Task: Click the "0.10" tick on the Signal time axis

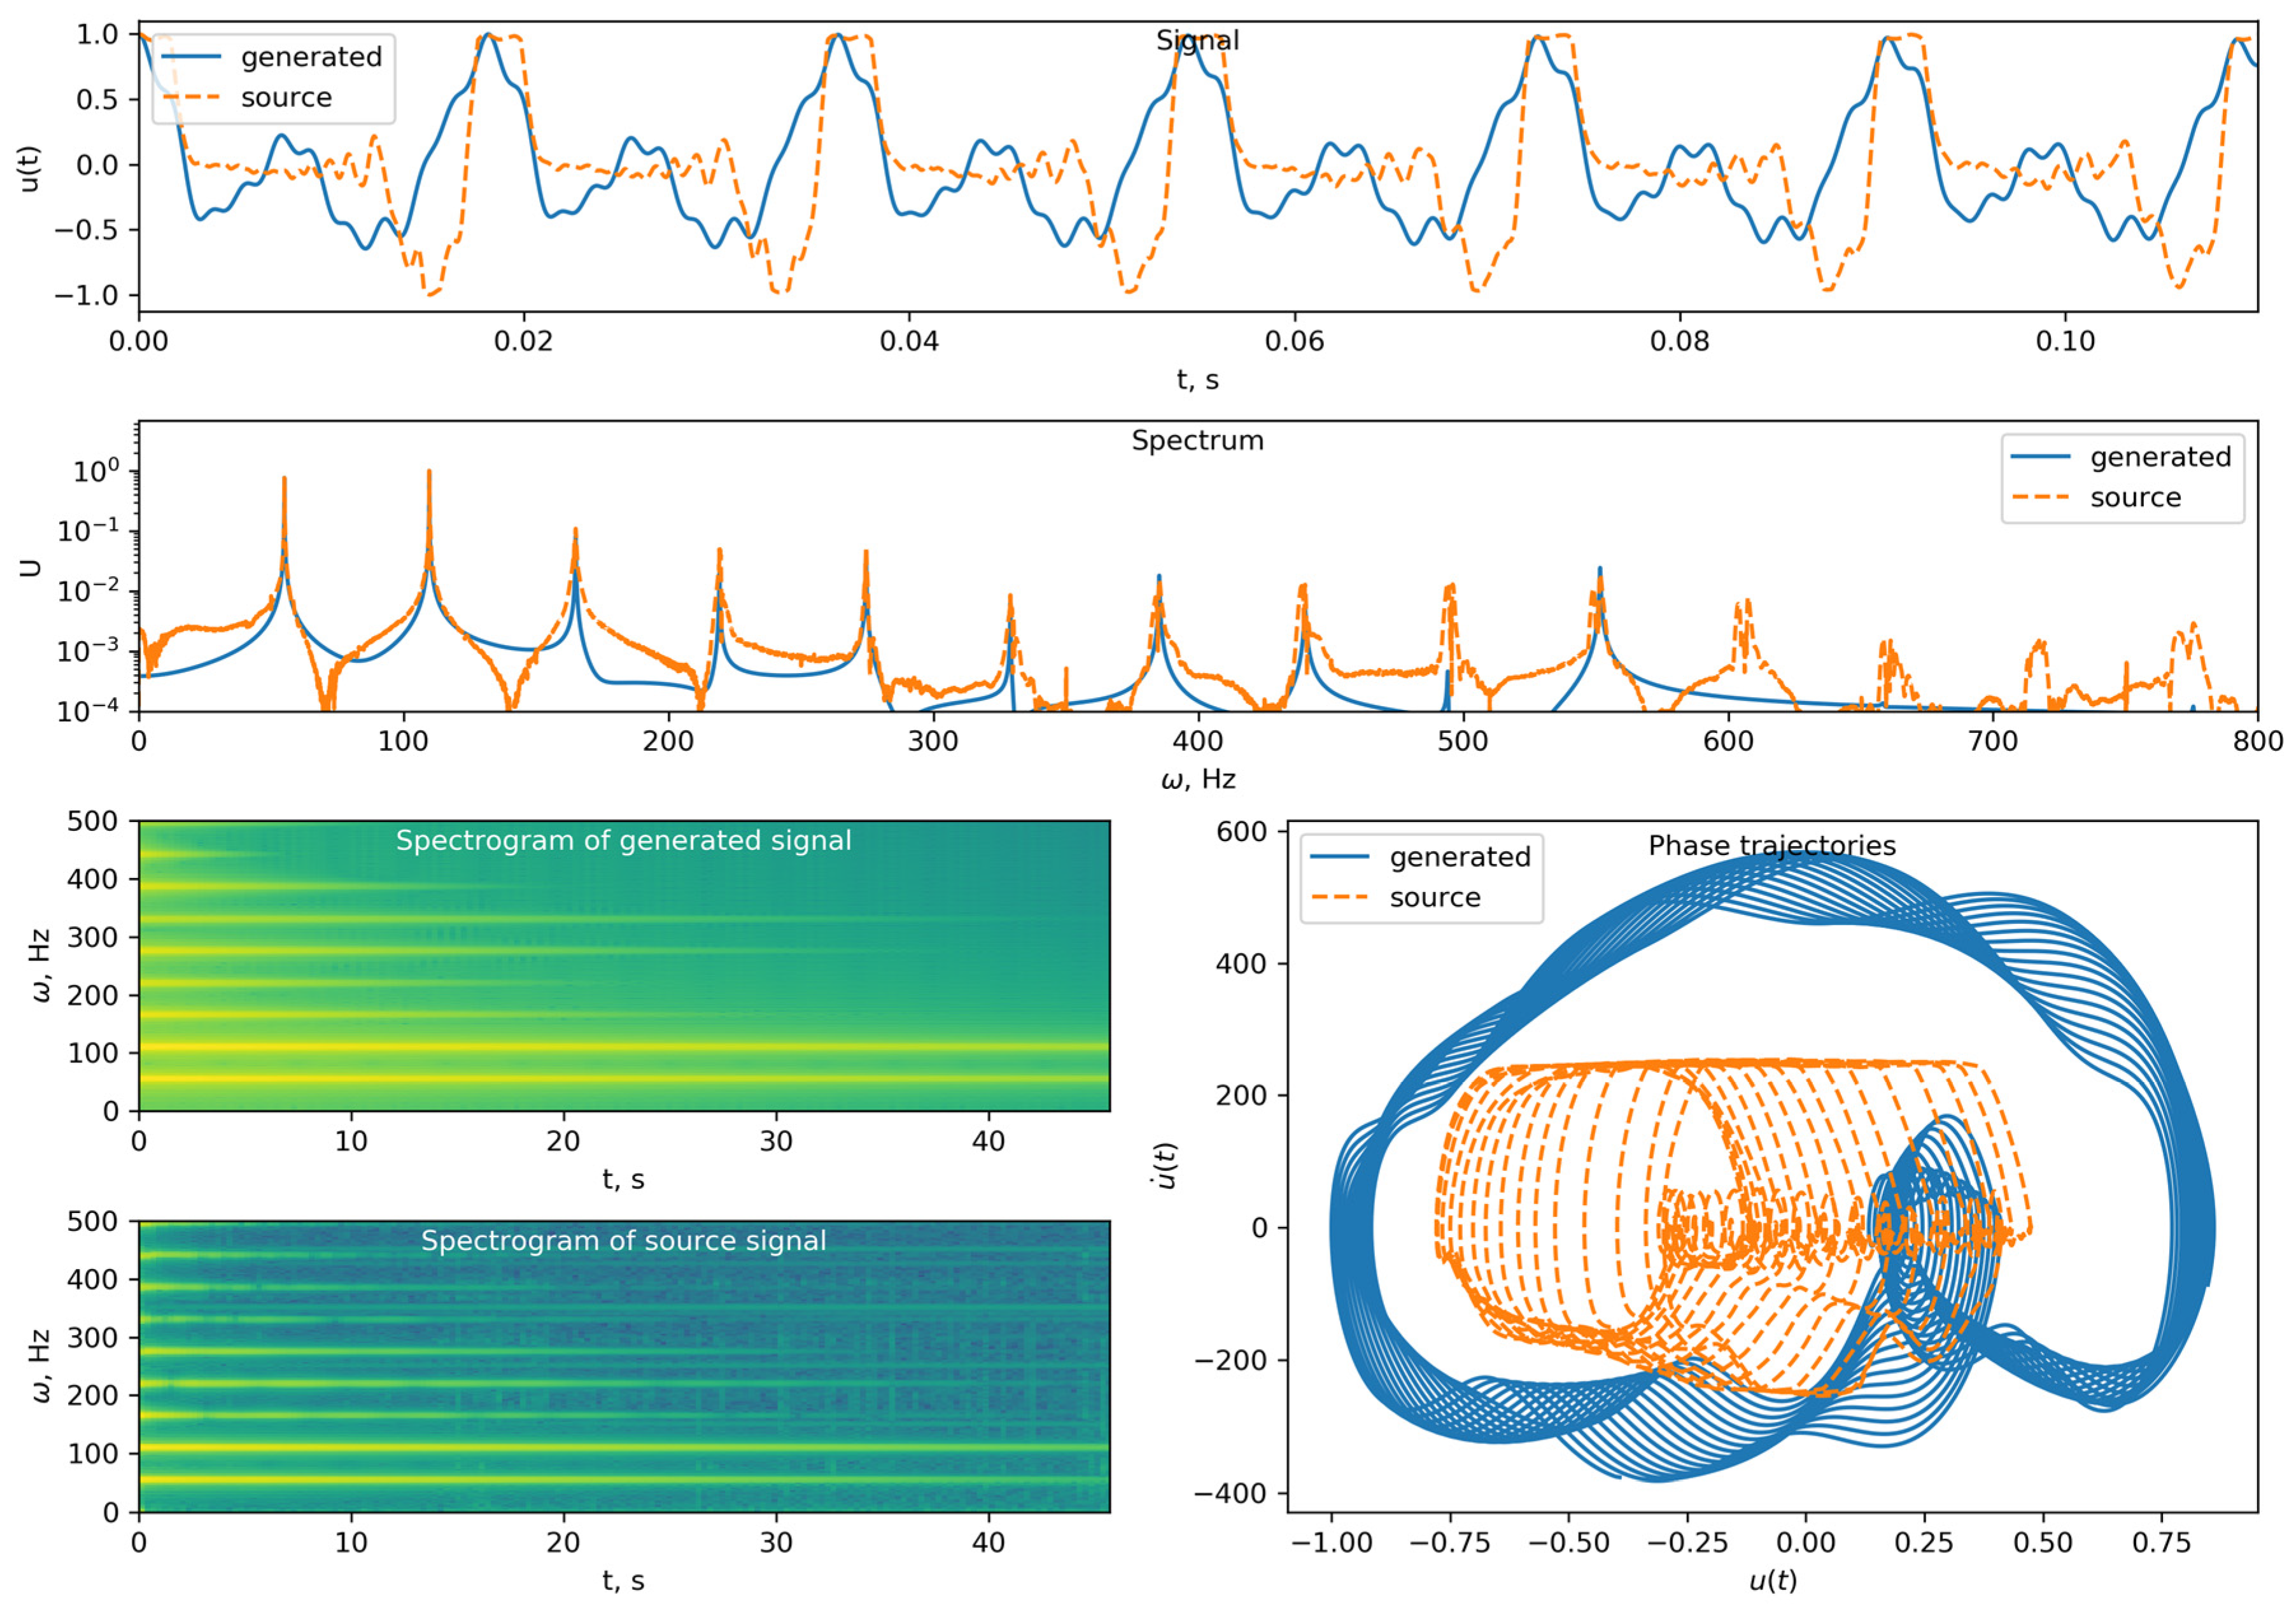Action: click(x=2065, y=342)
